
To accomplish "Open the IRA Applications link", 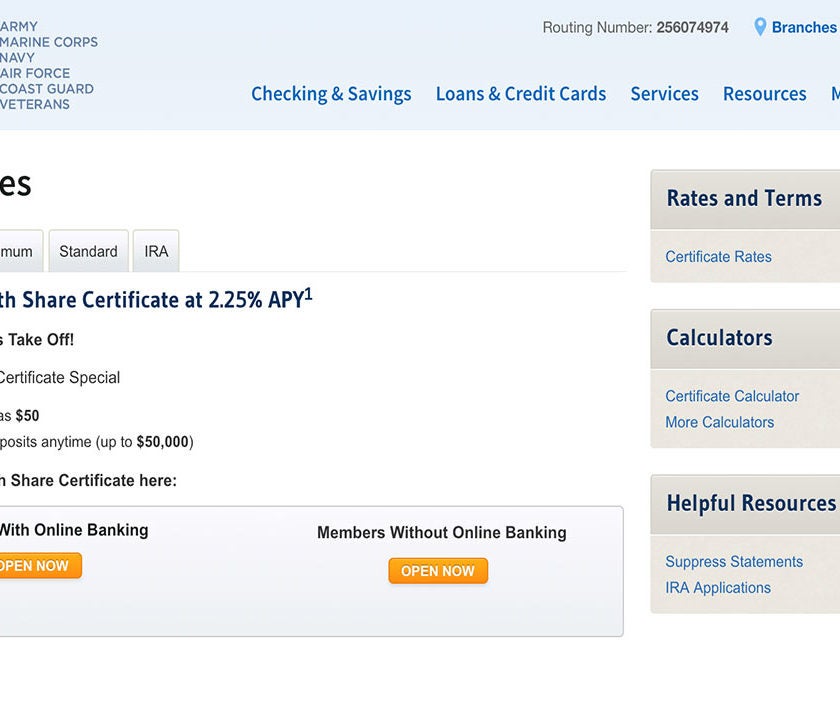I will point(718,588).
